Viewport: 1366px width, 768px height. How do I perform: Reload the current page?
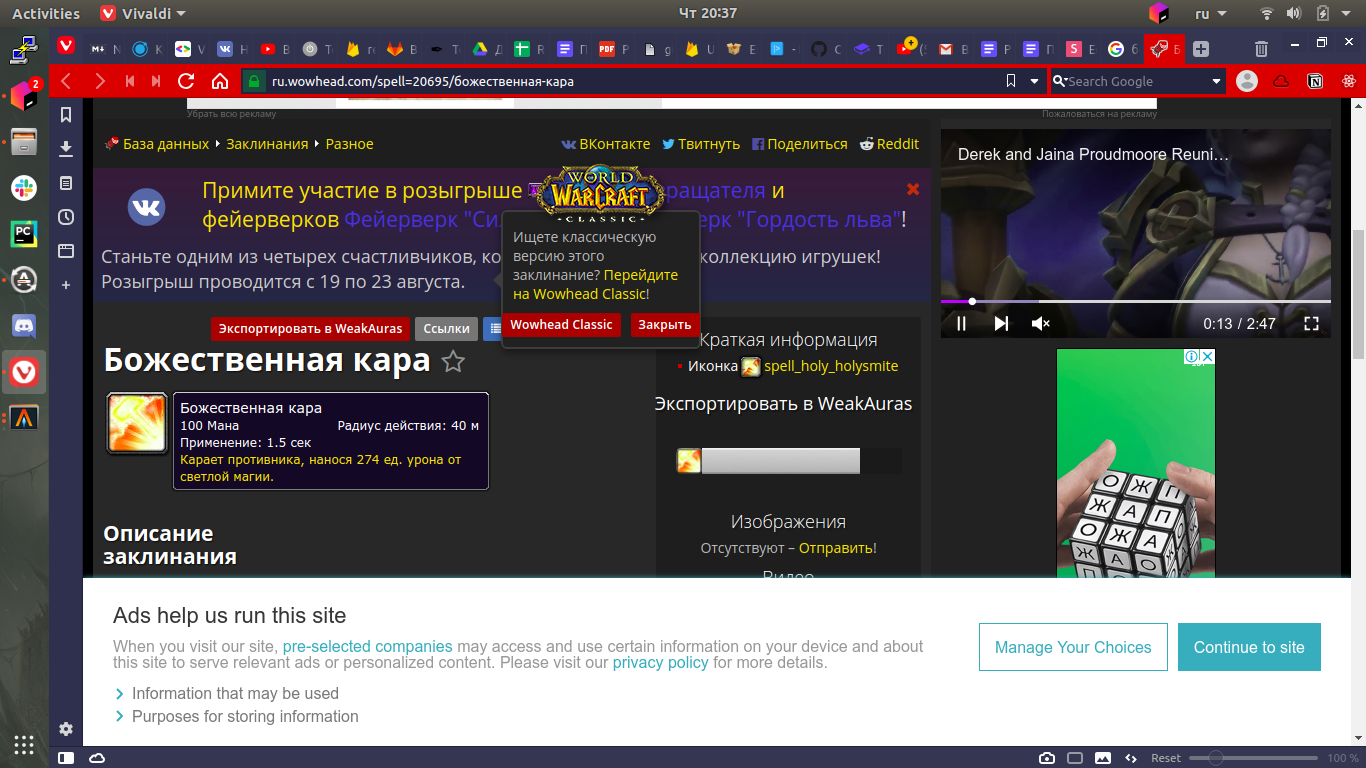186,81
